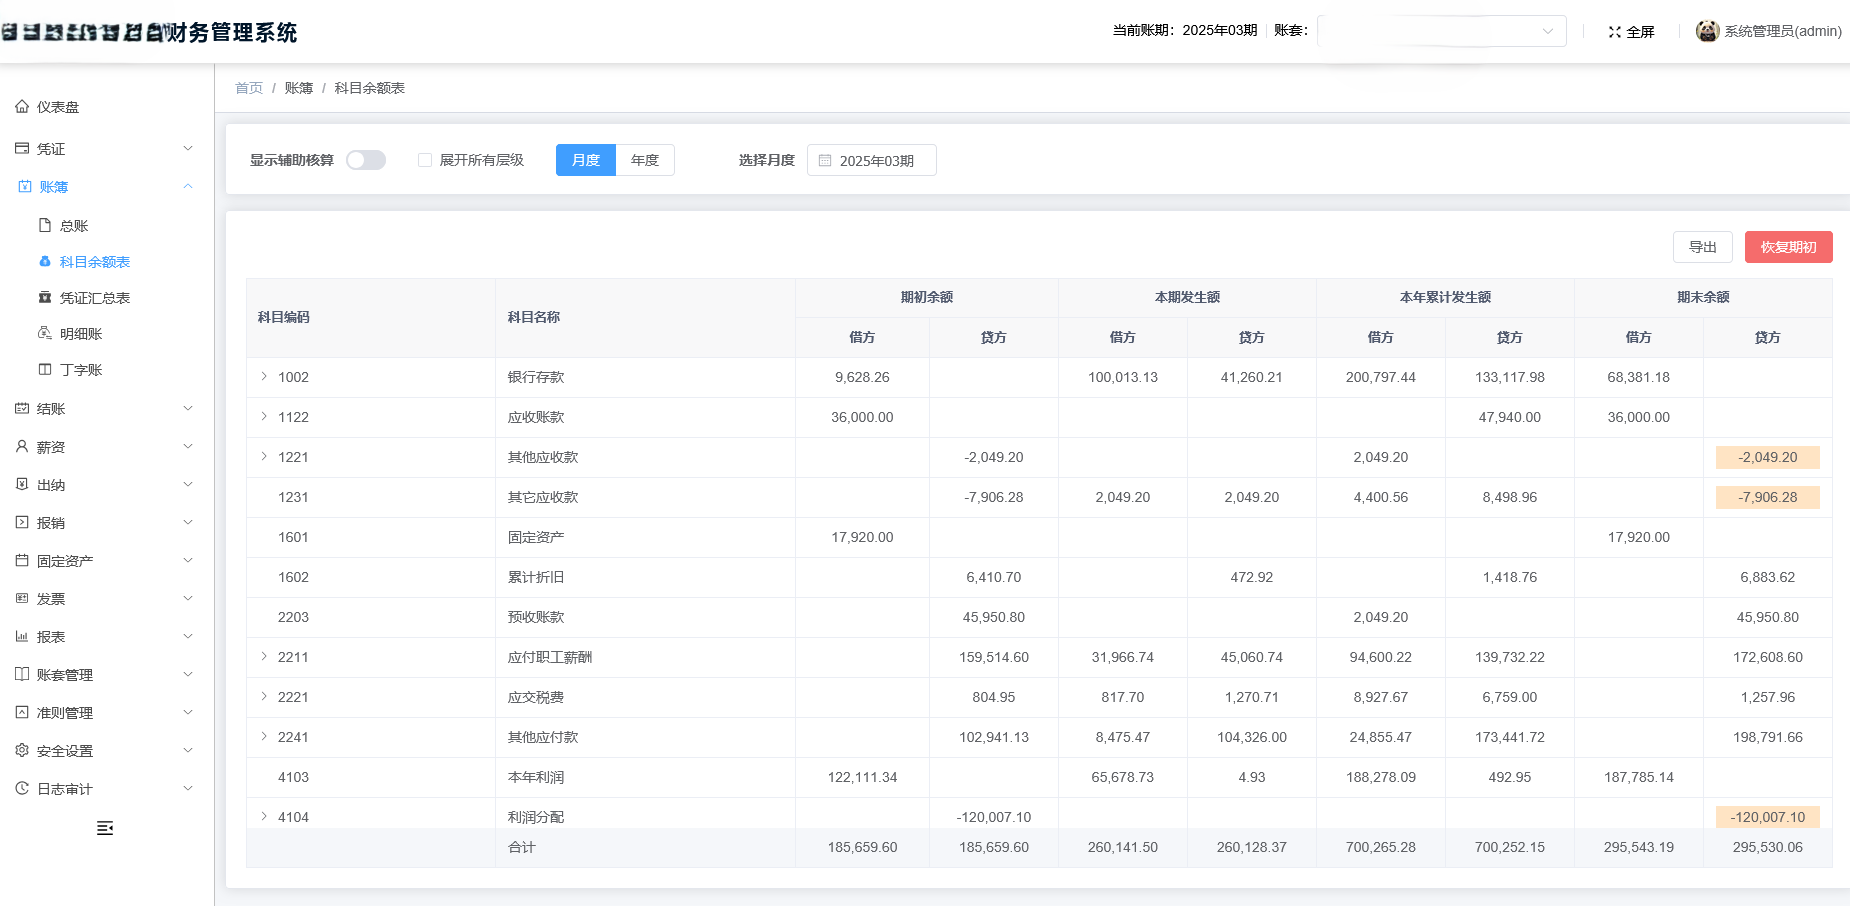The width and height of the screenshot is (1850, 906).
Task: Select 总账 in the sidebar
Action: tap(71, 224)
